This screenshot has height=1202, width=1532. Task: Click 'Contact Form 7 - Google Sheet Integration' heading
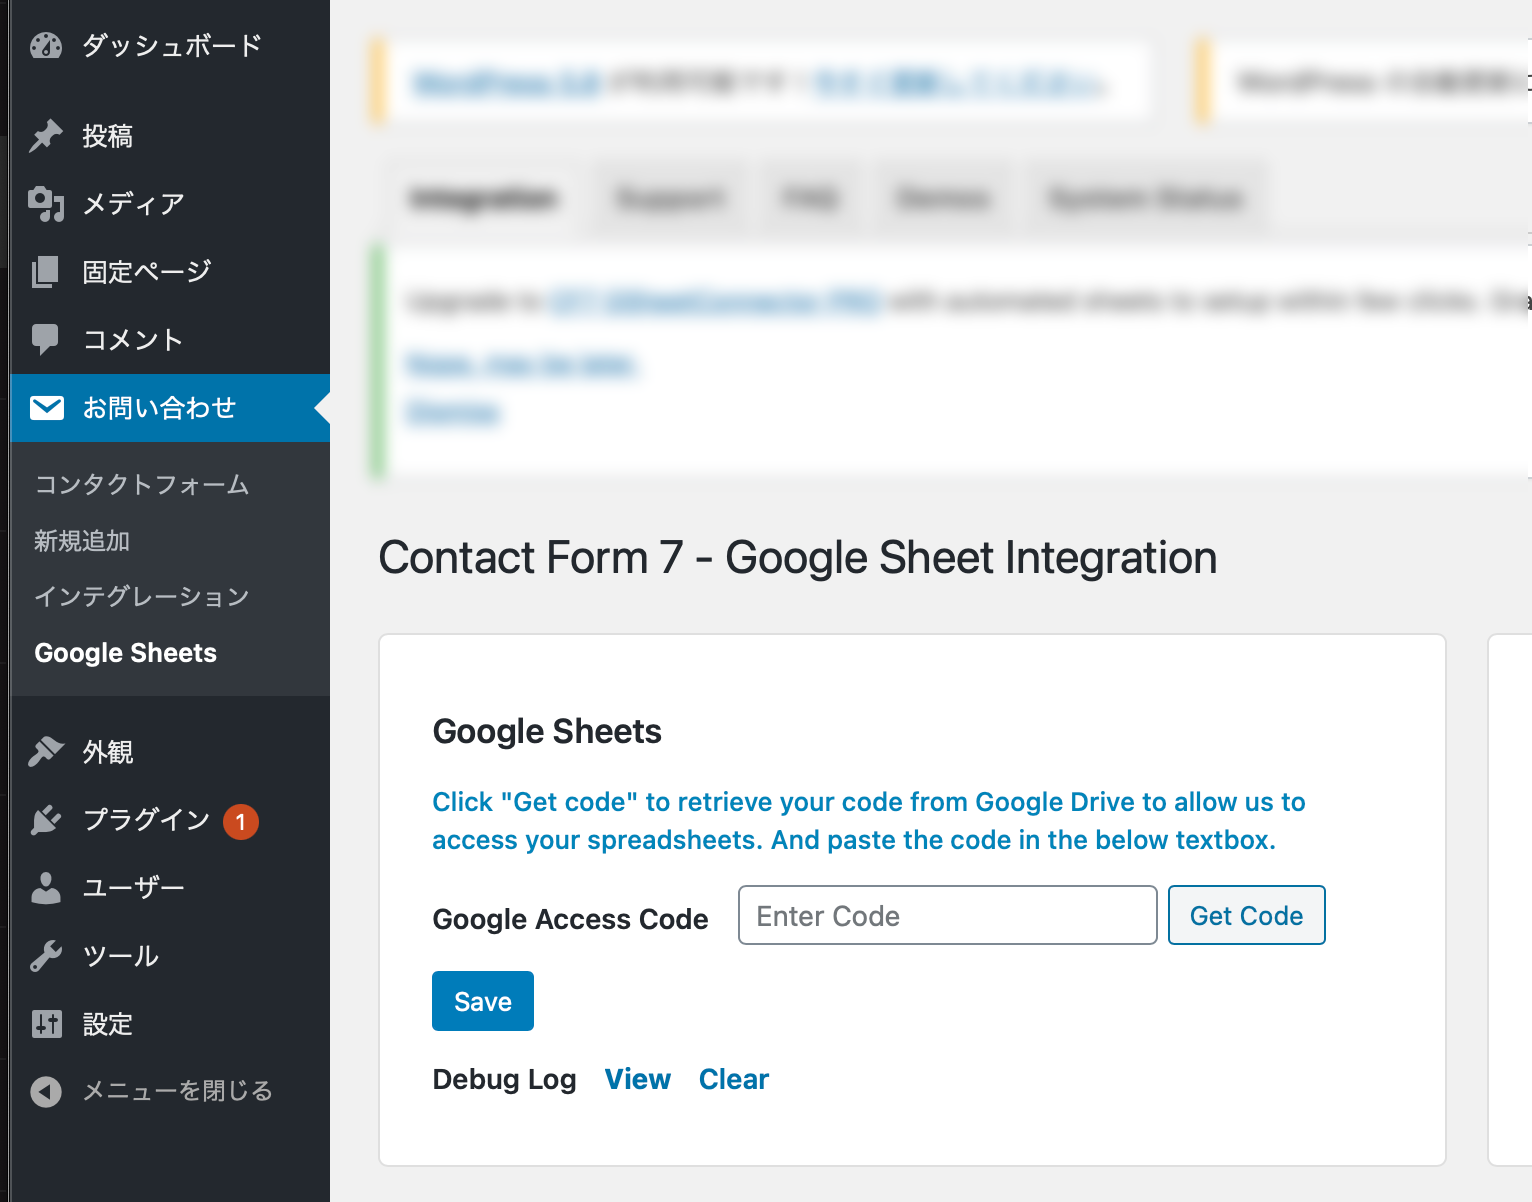pyautogui.click(x=798, y=558)
